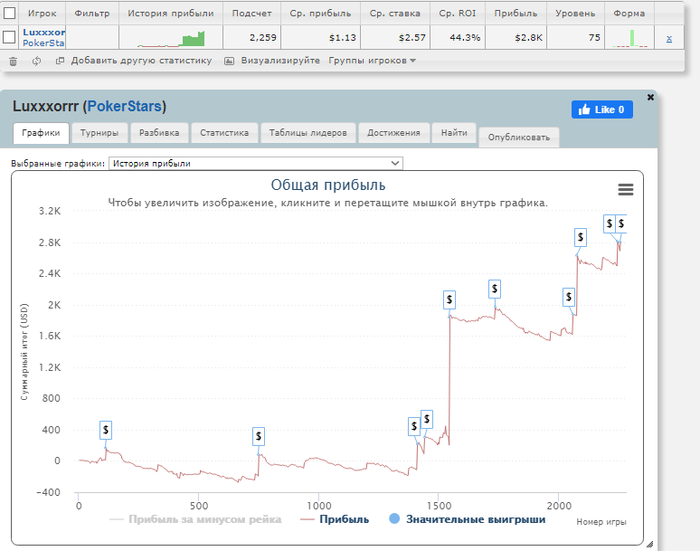Click the Form mini bar chart

tap(629, 38)
